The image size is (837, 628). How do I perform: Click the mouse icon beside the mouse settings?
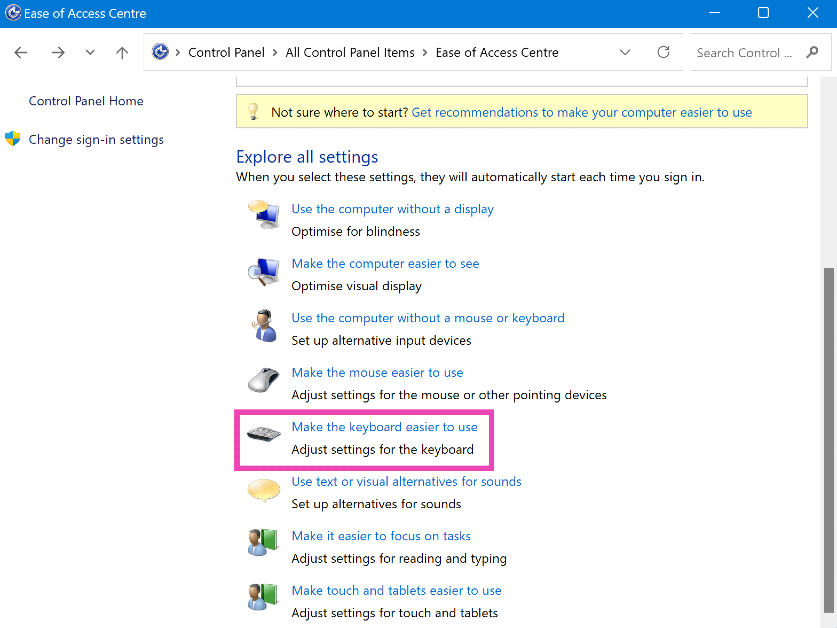[263, 380]
